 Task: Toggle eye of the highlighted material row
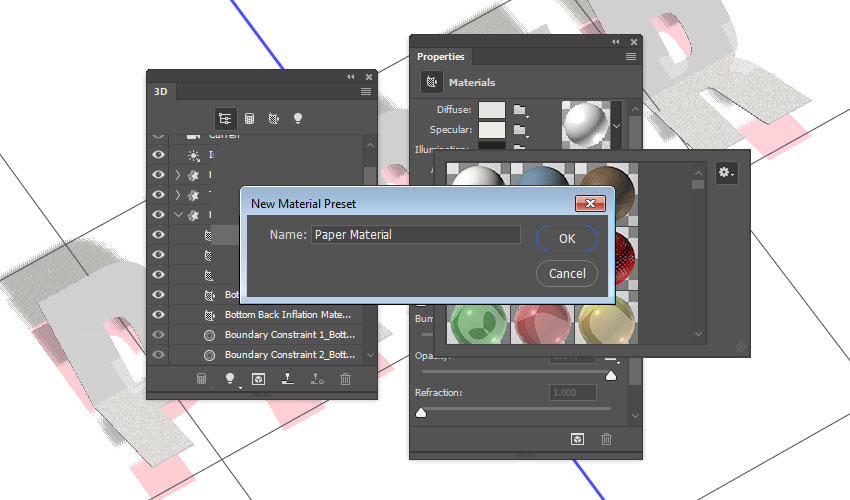pos(158,234)
